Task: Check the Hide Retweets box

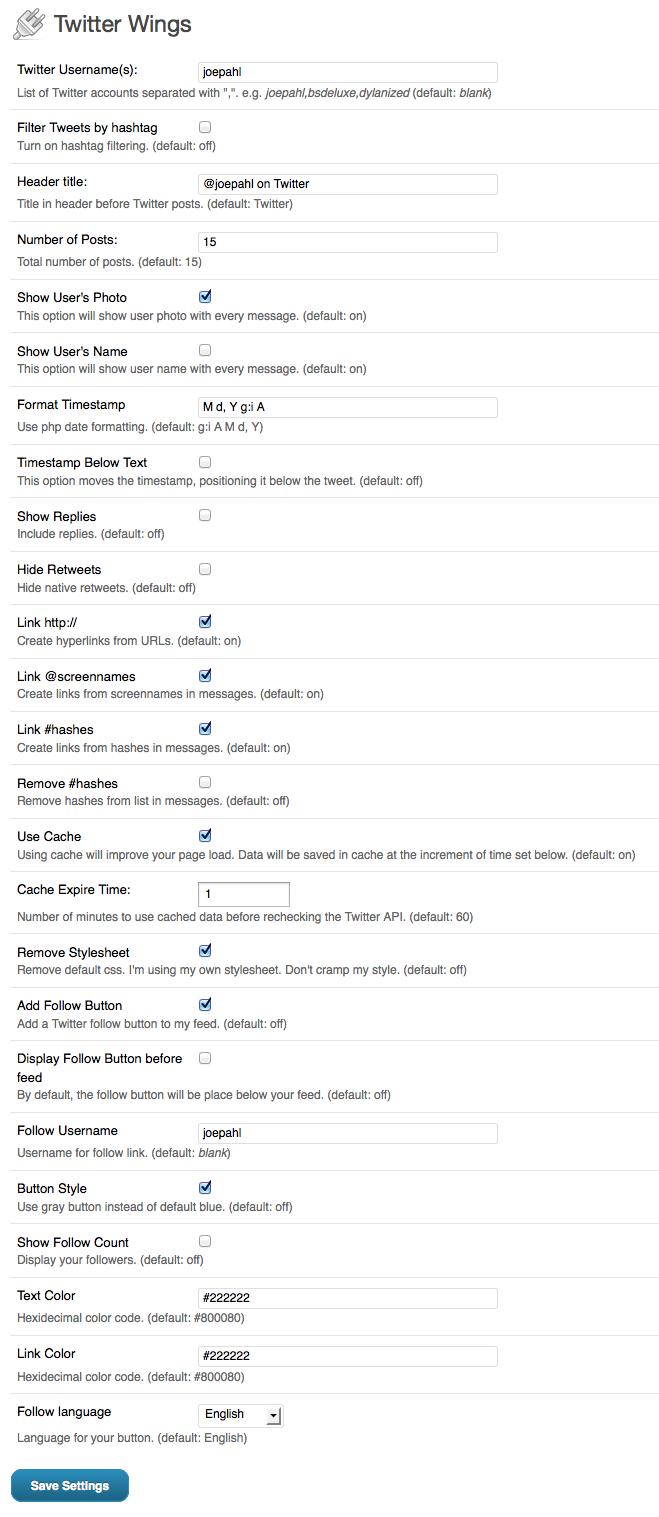Action: coord(205,569)
